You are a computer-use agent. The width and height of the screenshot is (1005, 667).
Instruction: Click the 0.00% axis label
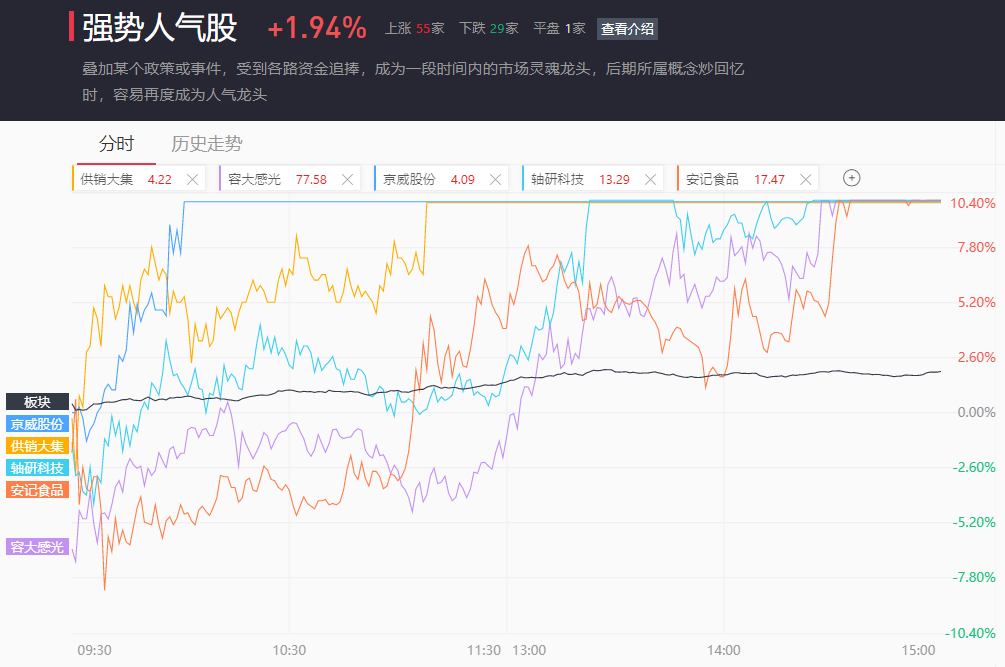976,412
